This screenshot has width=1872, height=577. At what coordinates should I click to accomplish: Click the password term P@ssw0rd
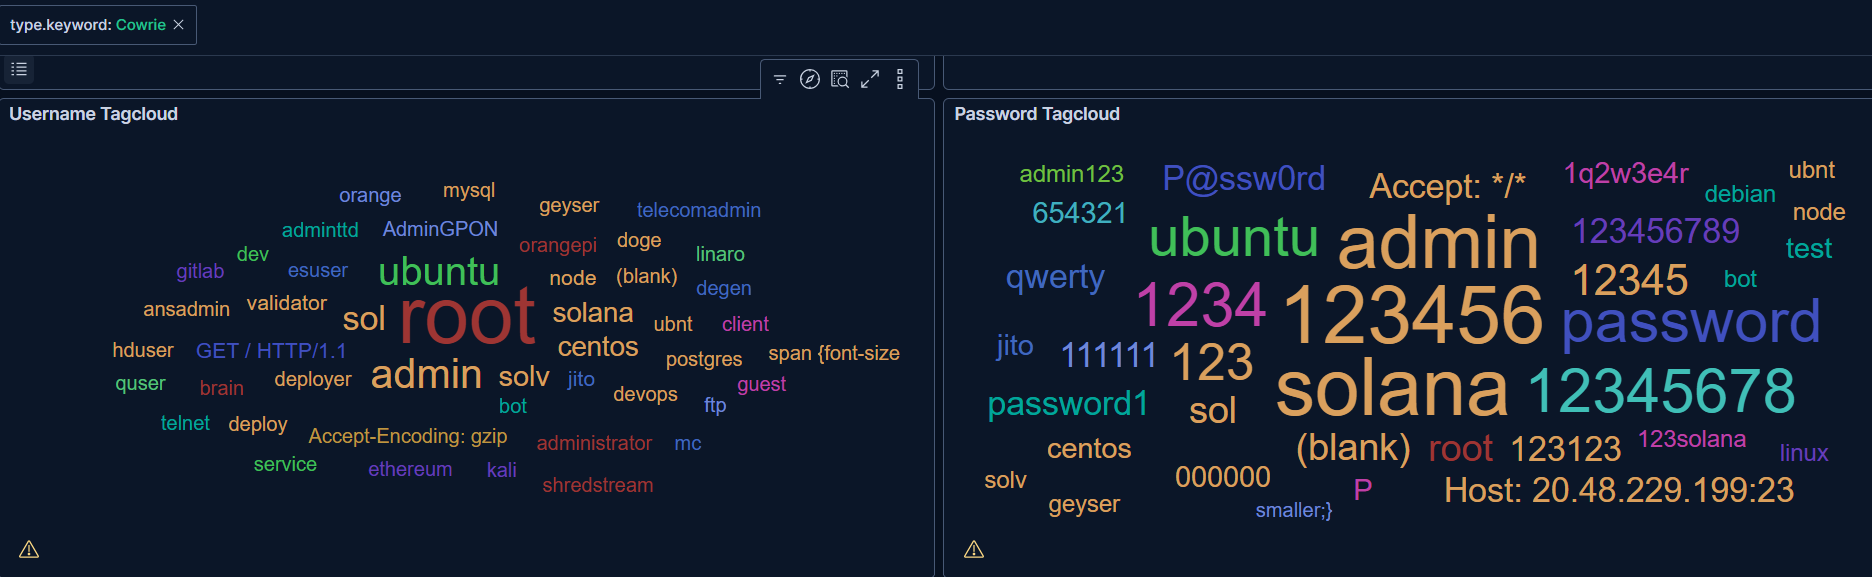coord(1243,178)
